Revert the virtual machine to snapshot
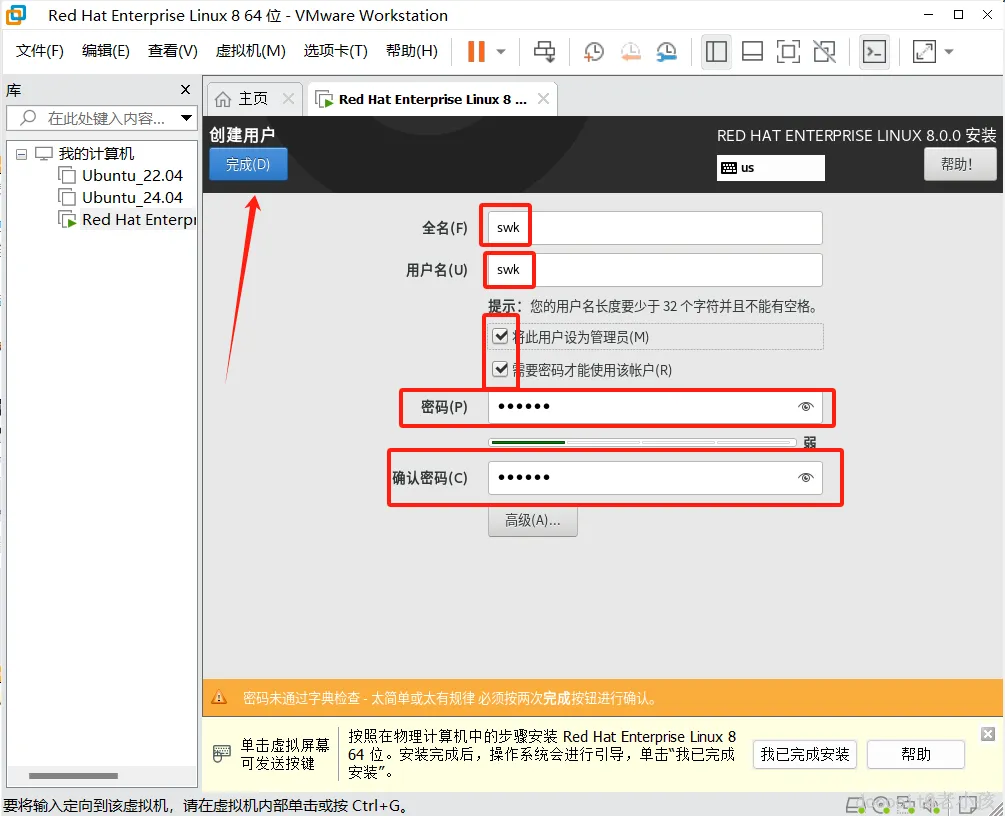The height and width of the screenshot is (816, 1005). click(x=631, y=51)
